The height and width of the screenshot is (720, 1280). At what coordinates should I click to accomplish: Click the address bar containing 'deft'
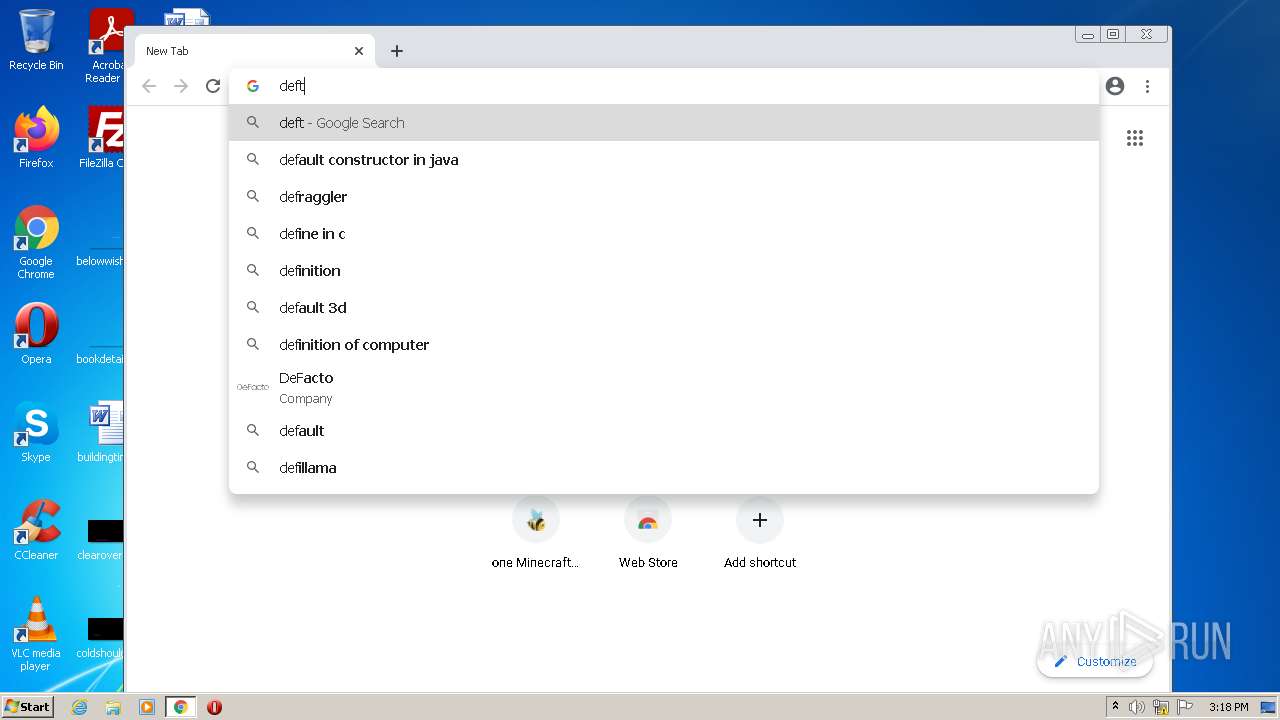(664, 86)
